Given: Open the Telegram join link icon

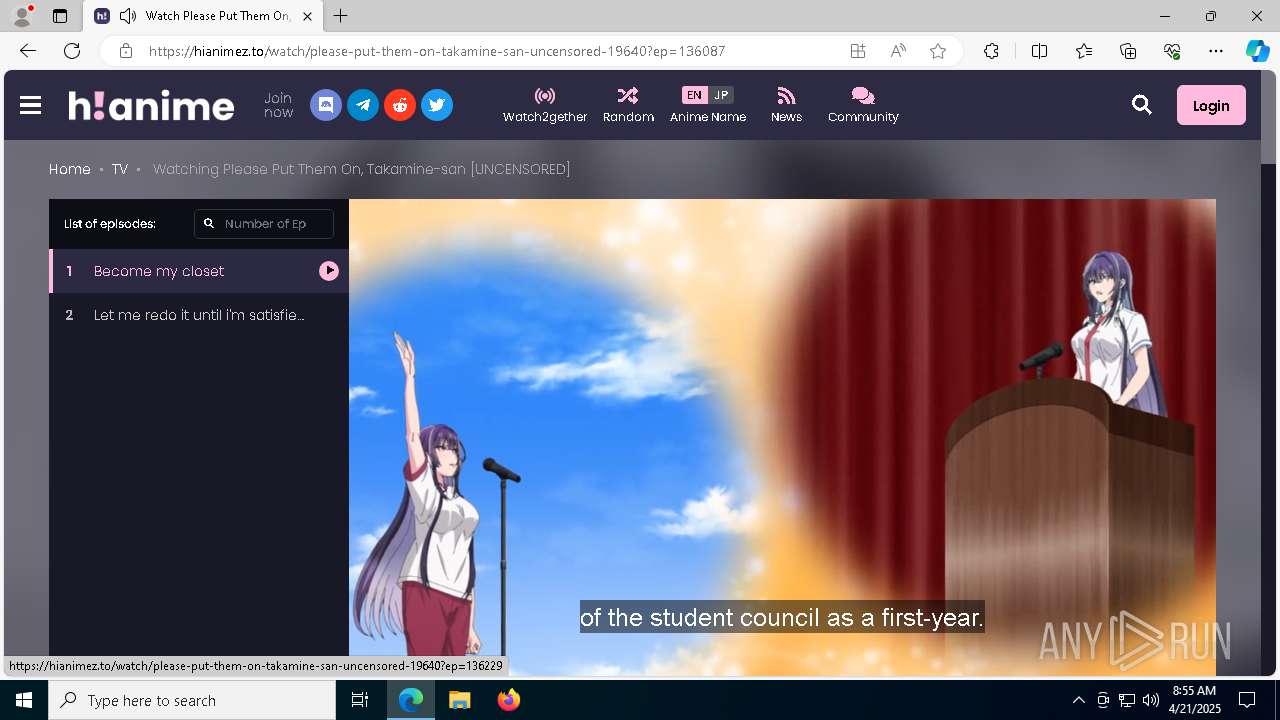Looking at the screenshot, I should (x=363, y=105).
